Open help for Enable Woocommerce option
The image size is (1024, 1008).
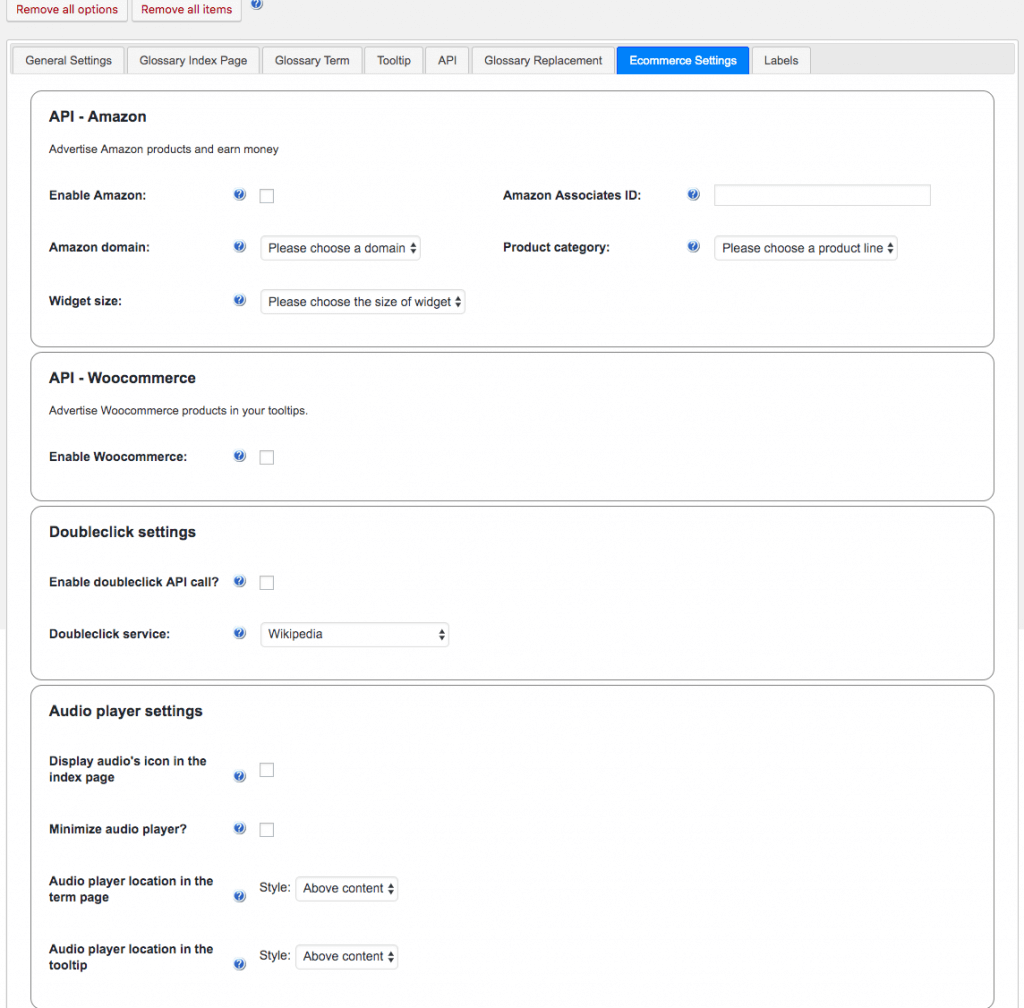239,457
